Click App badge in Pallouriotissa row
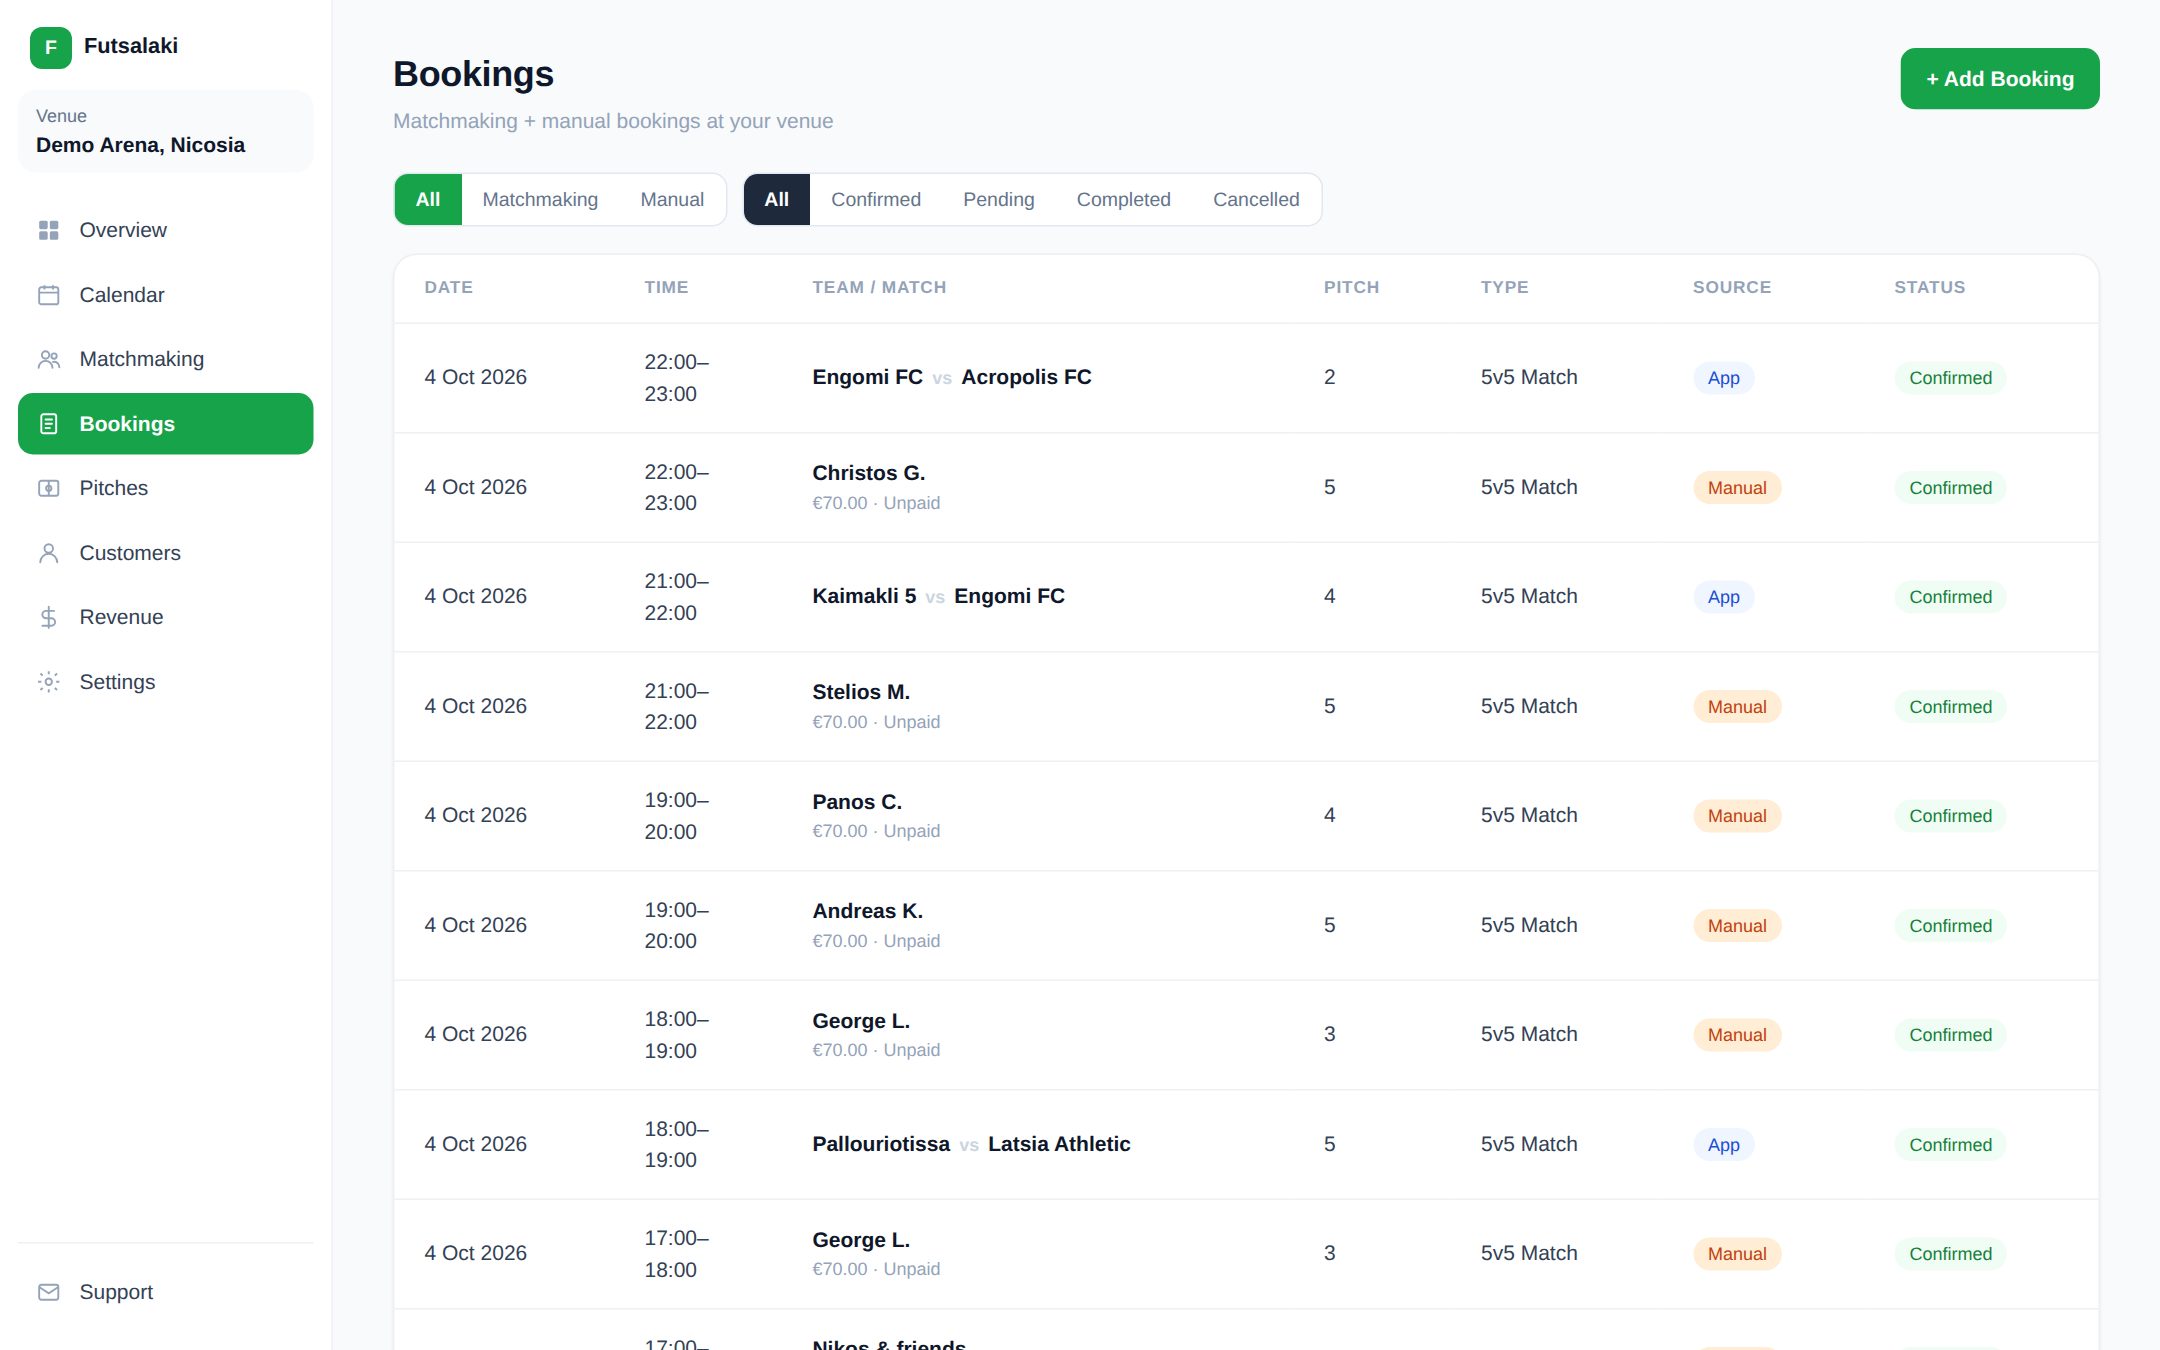2160x1350 pixels. (1723, 1145)
